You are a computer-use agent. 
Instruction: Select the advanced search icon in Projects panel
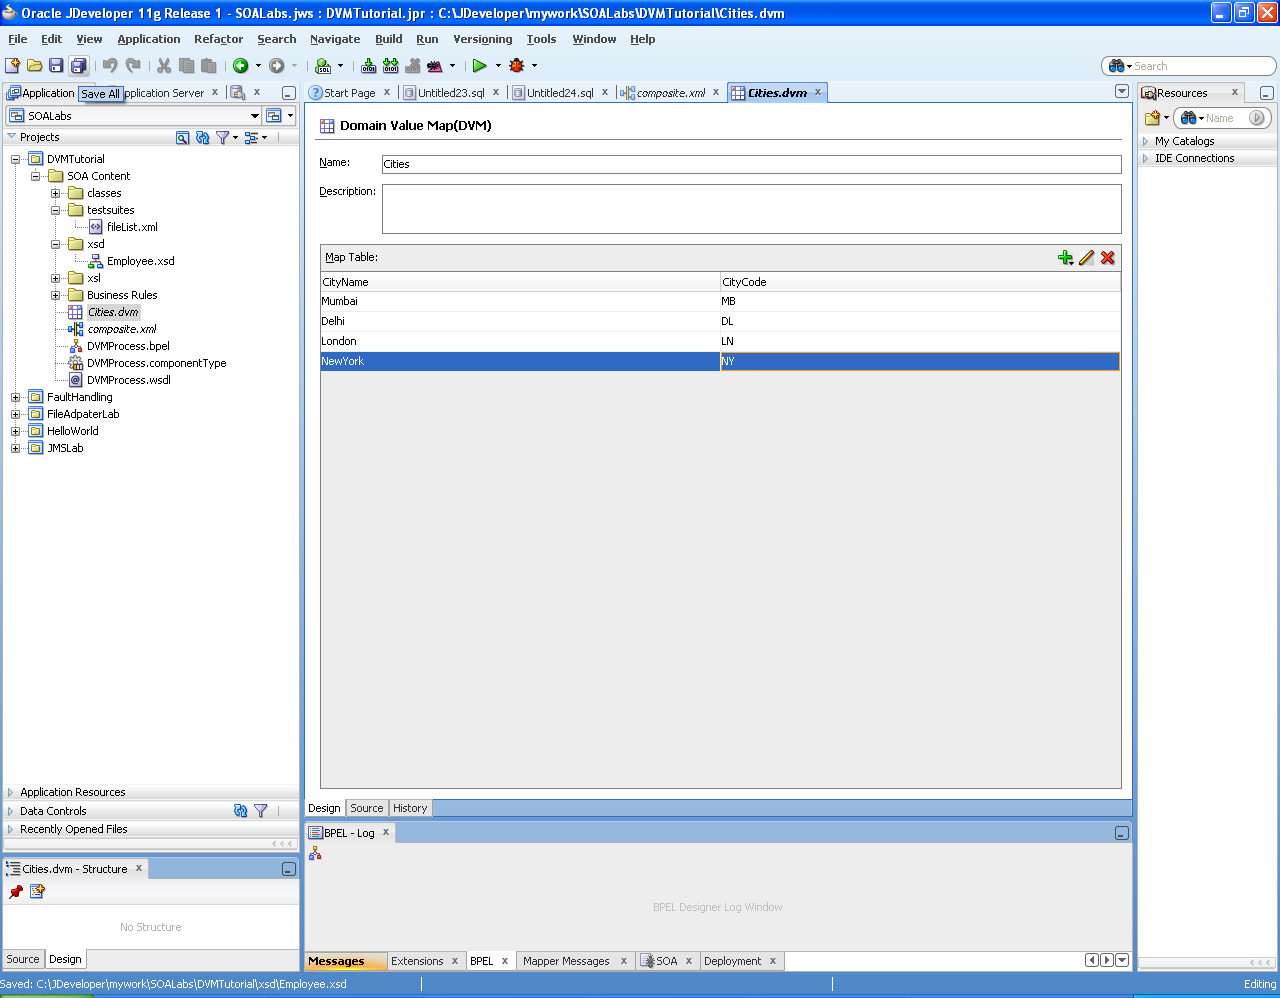tap(183, 137)
